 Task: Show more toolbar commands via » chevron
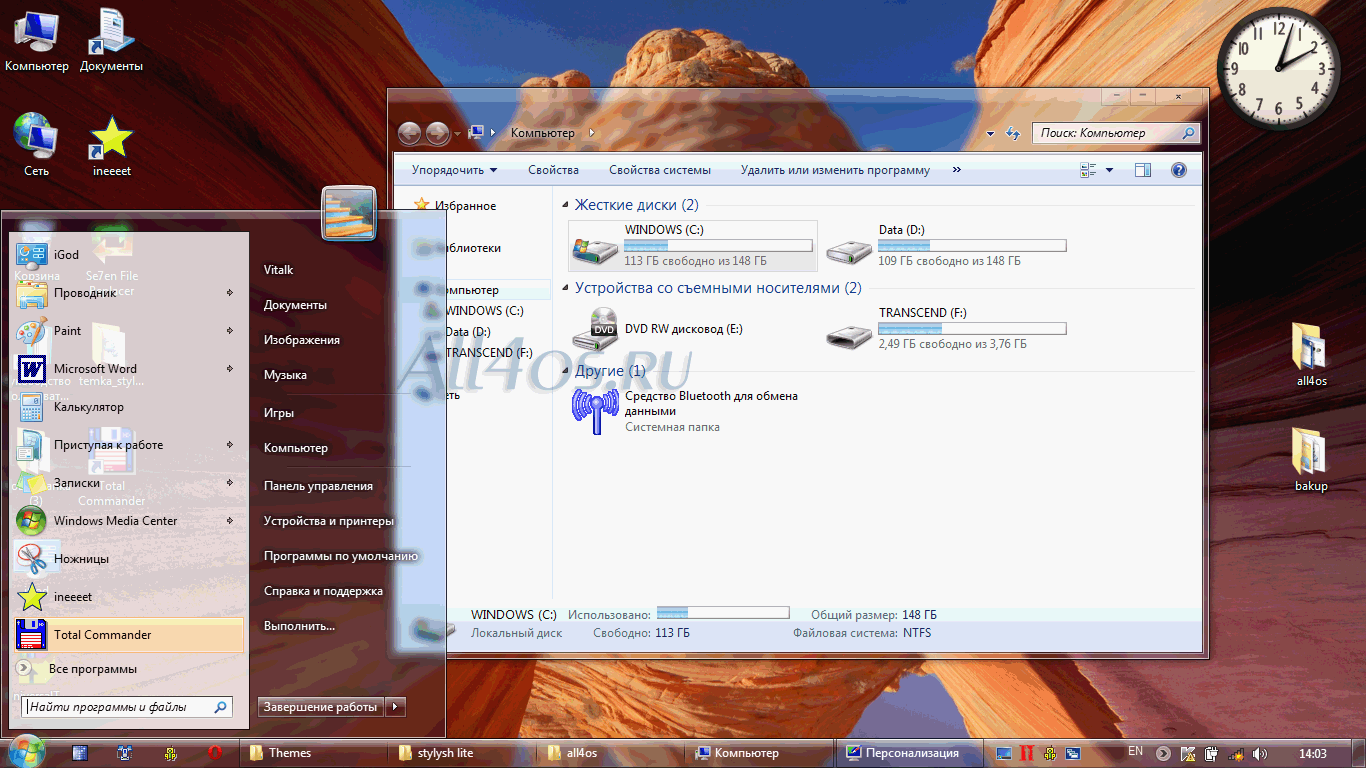pyautogui.click(x=957, y=170)
